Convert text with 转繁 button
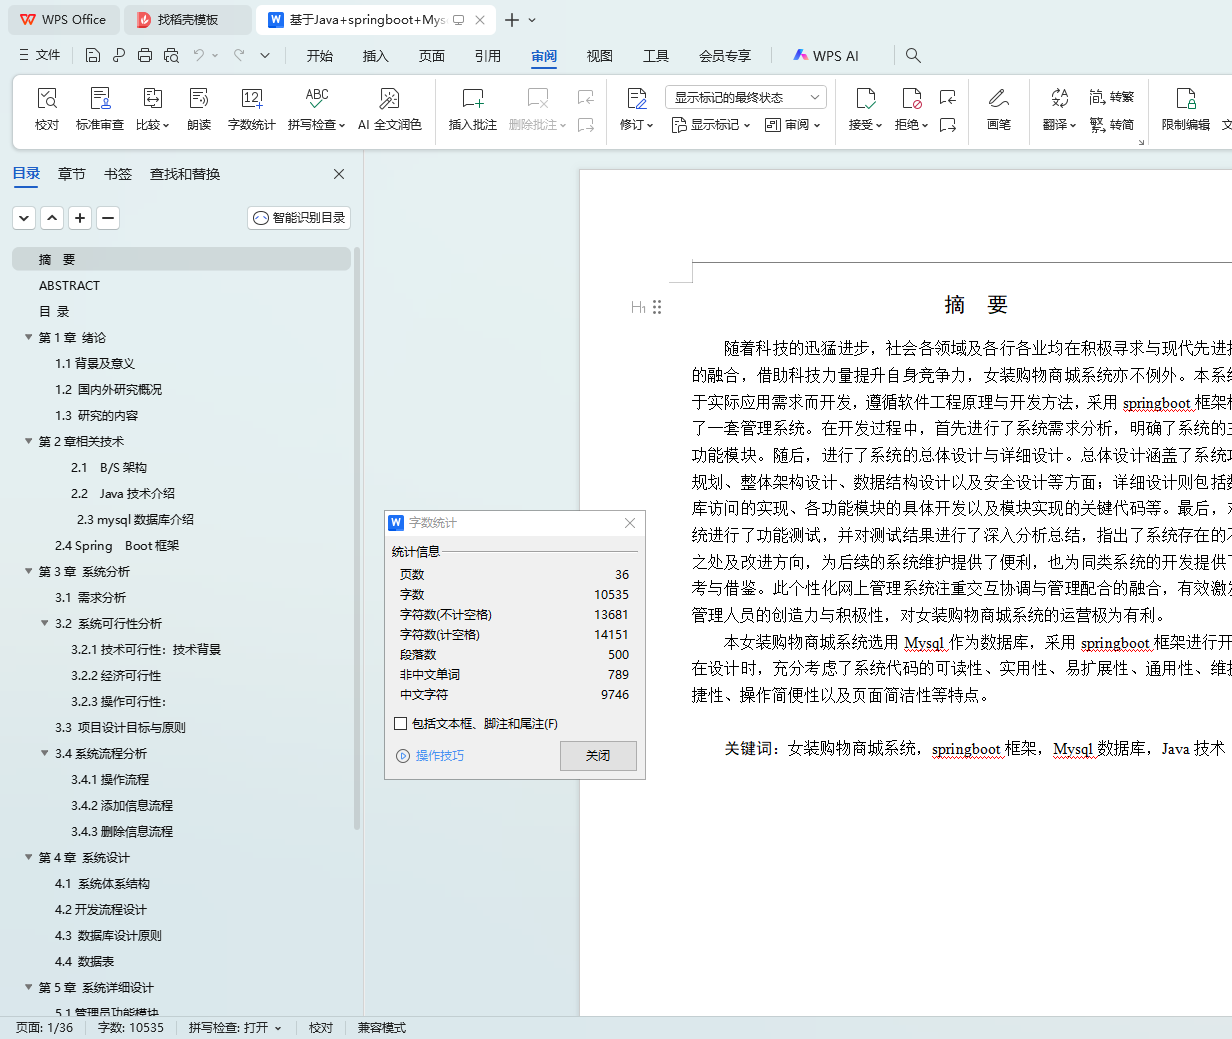The height and width of the screenshot is (1039, 1232). [1111, 97]
